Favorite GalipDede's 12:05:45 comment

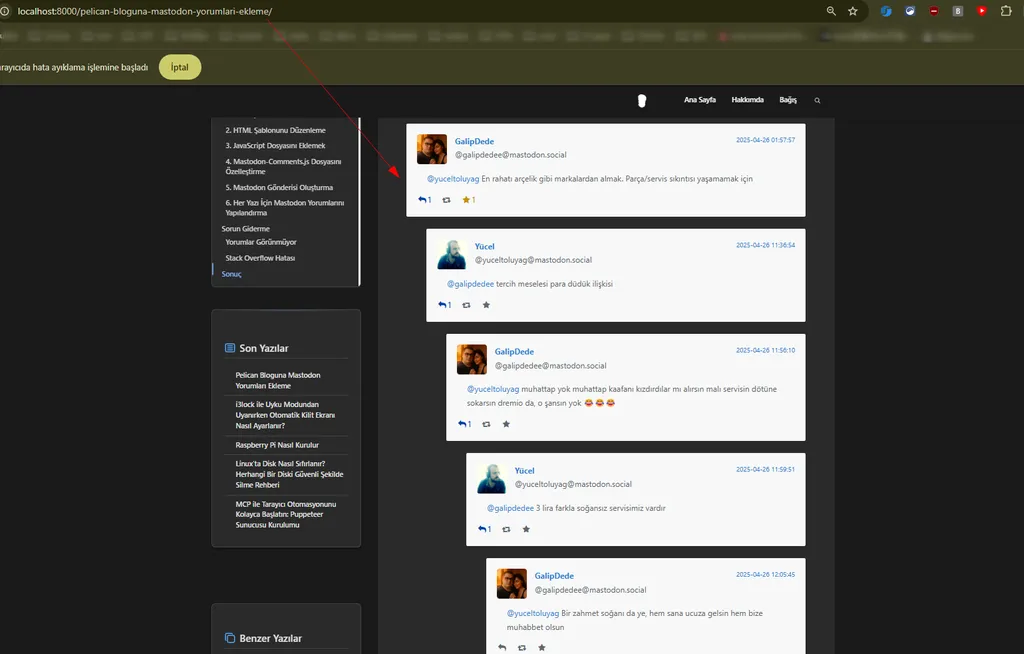coord(542,647)
